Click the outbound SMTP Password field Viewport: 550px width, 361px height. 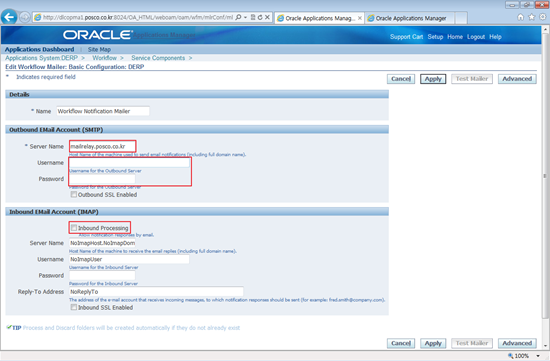102,179
